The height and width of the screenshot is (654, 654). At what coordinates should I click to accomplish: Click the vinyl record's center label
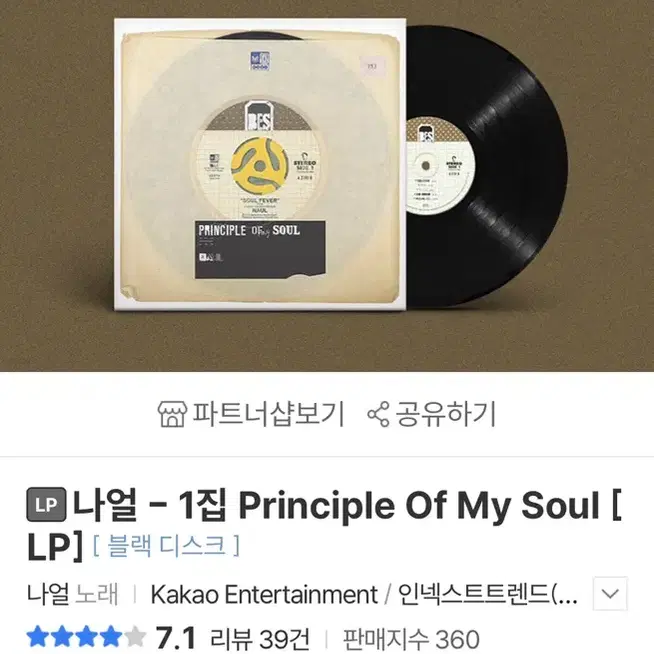point(439,166)
